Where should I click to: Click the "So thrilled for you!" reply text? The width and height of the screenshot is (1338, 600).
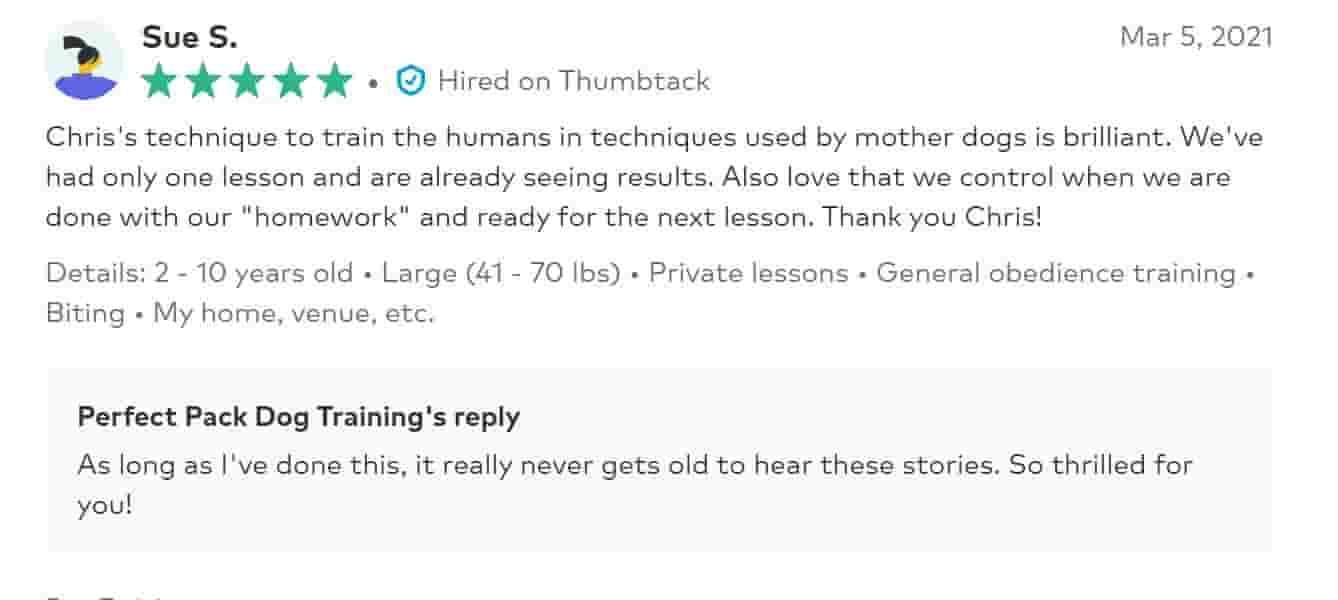click(x=1100, y=465)
